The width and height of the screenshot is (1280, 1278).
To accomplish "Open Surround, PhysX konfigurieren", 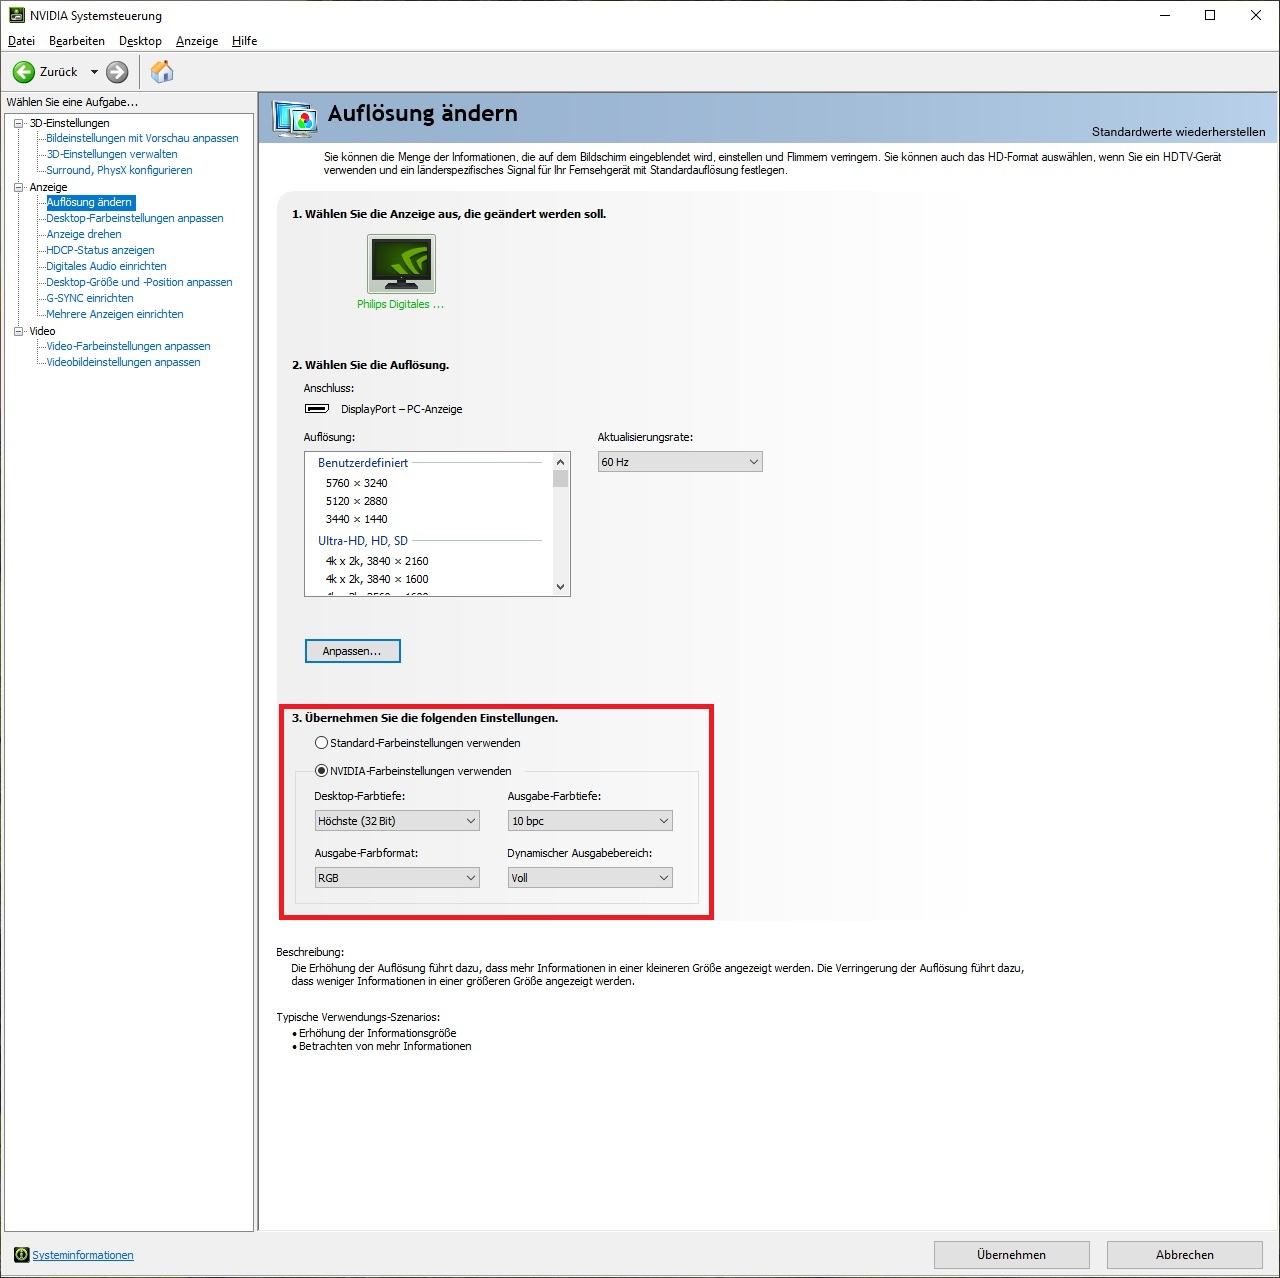I will [119, 170].
